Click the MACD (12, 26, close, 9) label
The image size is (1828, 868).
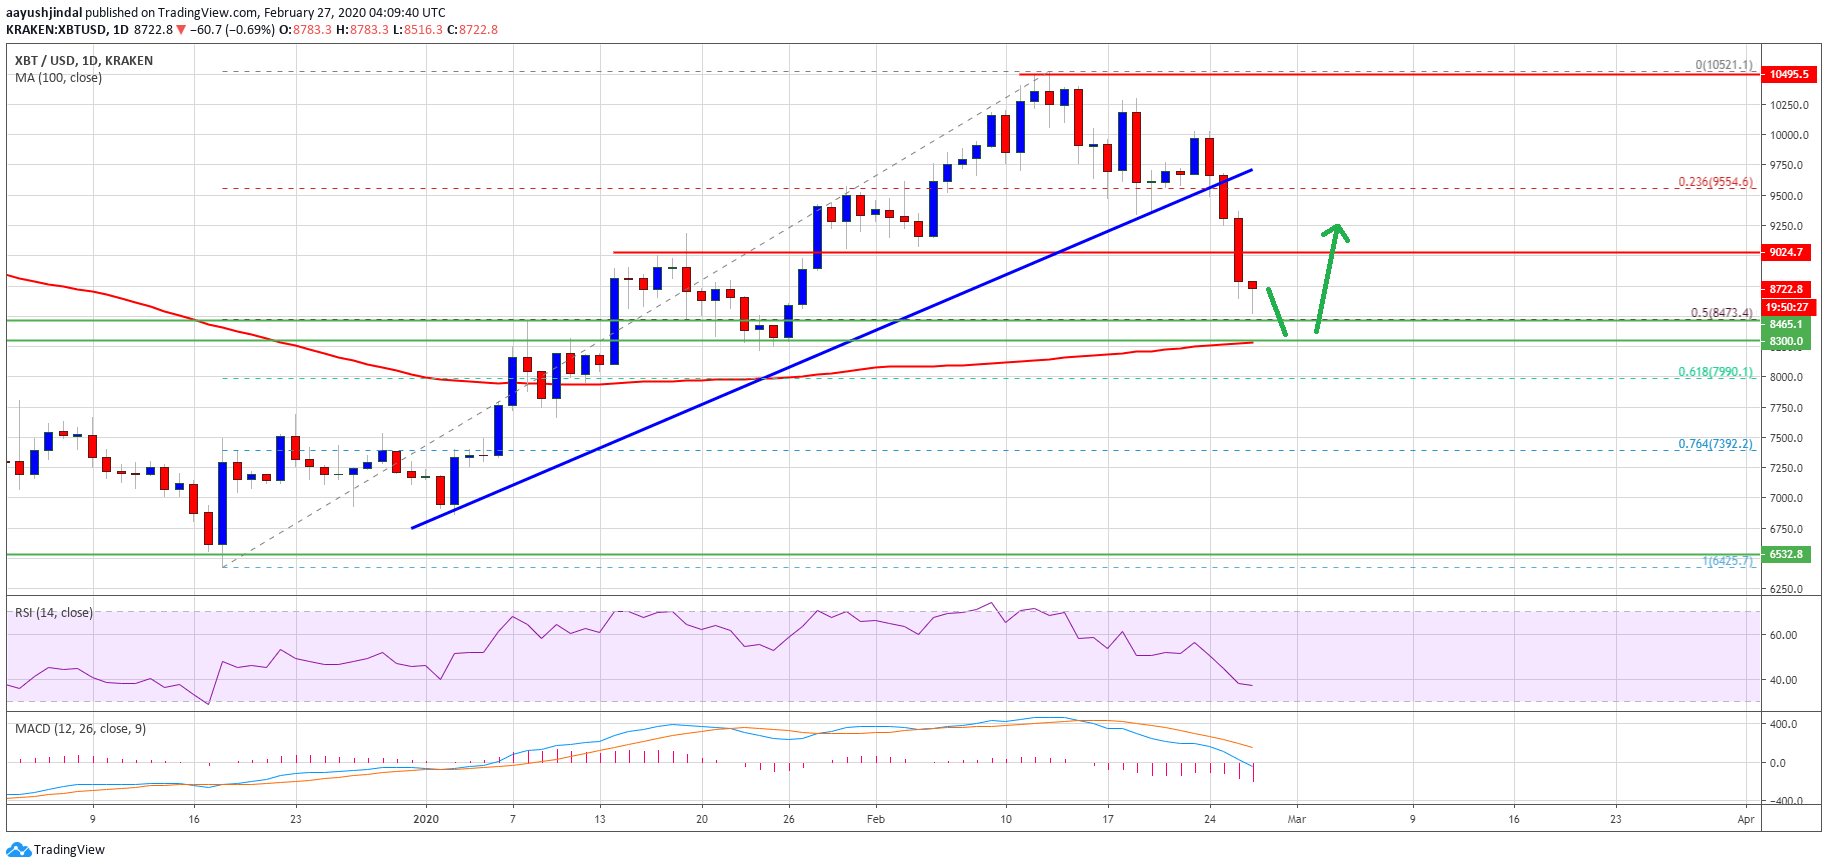click(x=80, y=729)
